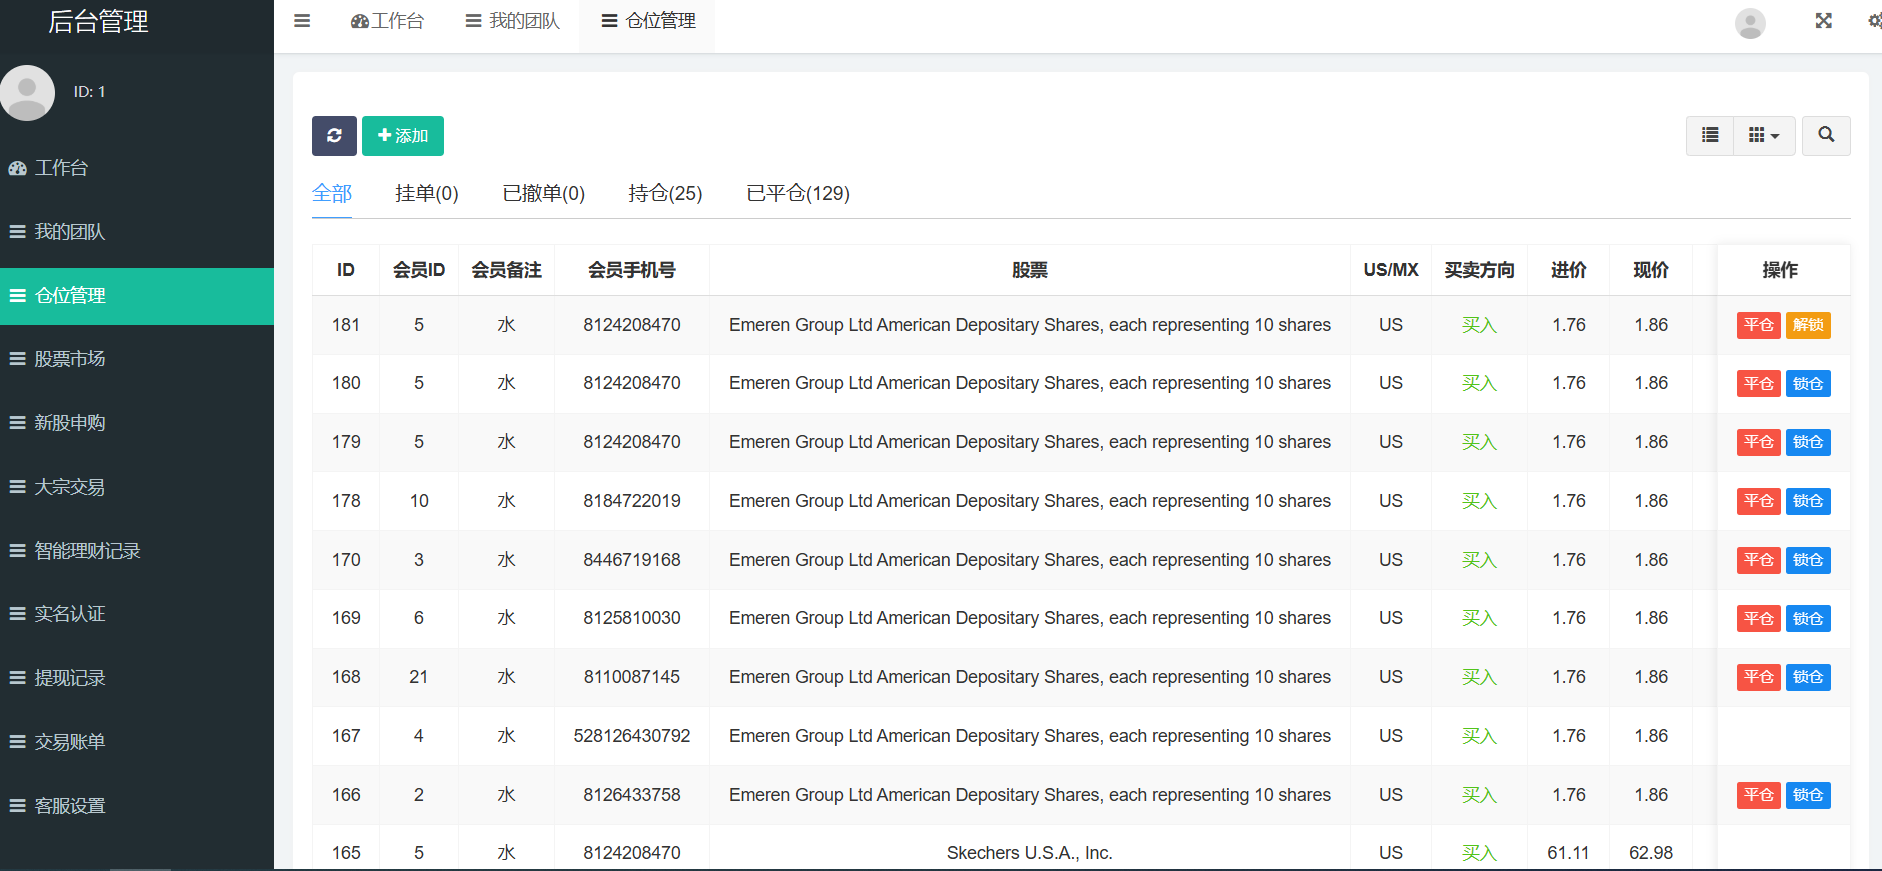The height and width of the screenshot is (871, 1882).
Task: Select the 持仓(25) tab
Action: click(665, 193)
